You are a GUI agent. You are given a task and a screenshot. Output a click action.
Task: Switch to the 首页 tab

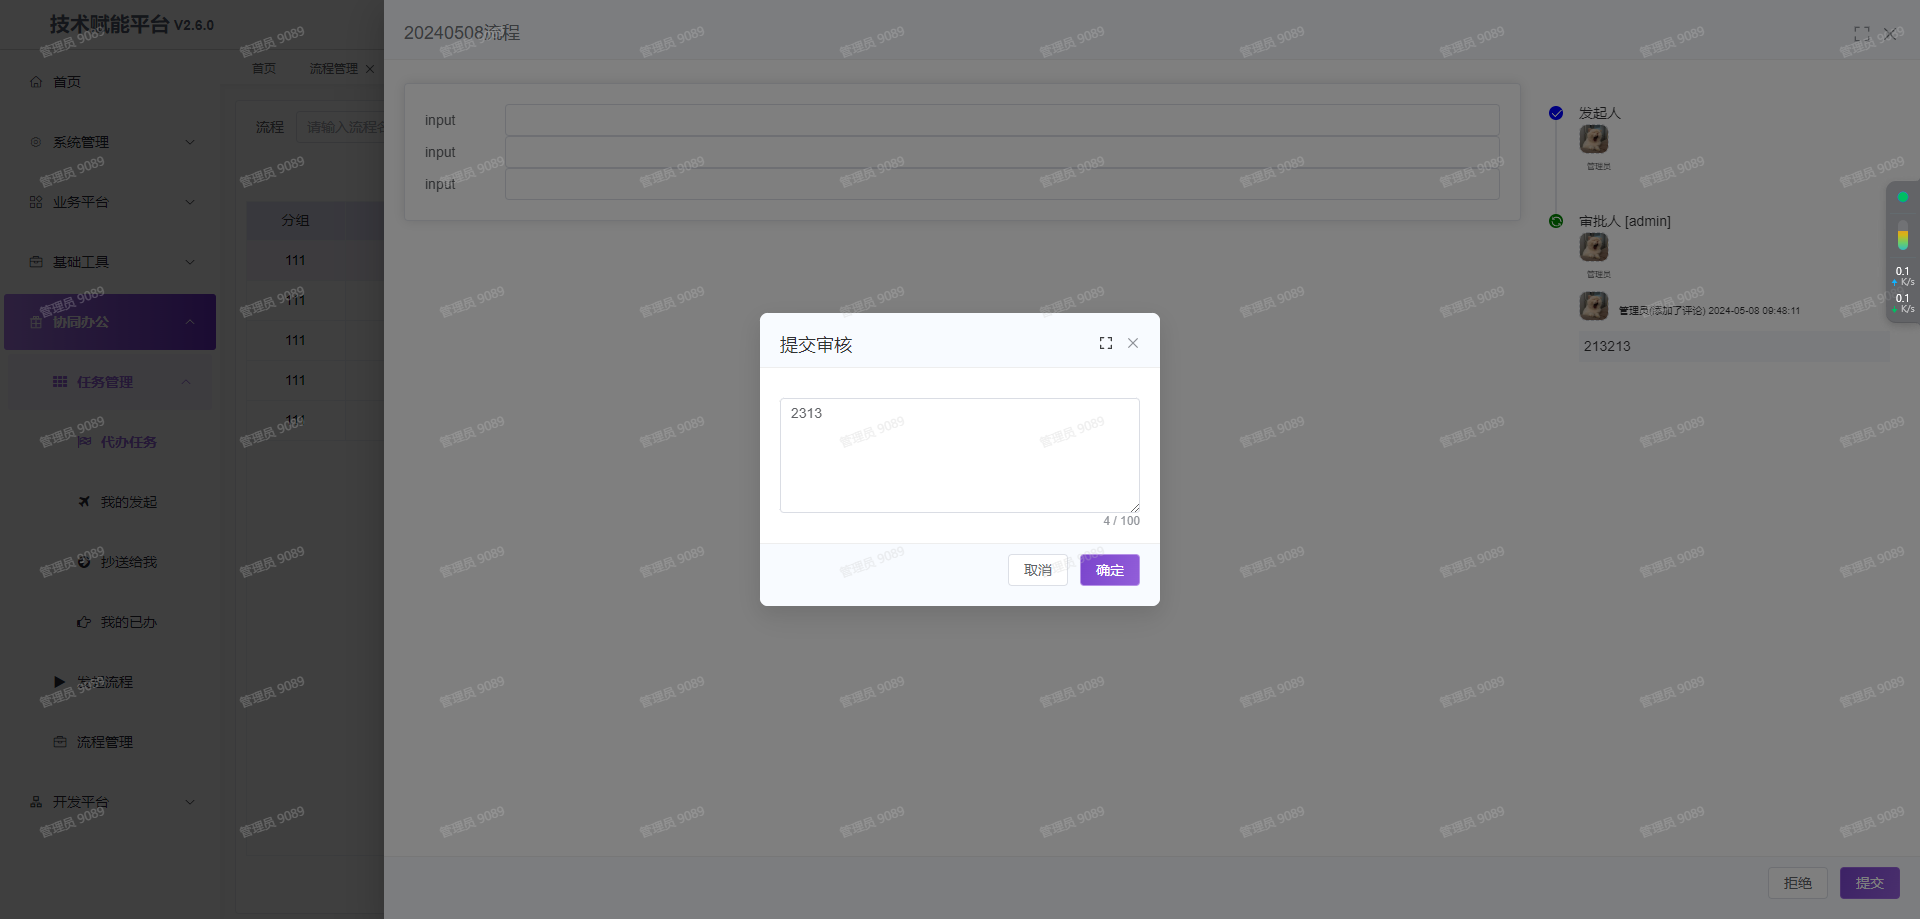(264, 68)
